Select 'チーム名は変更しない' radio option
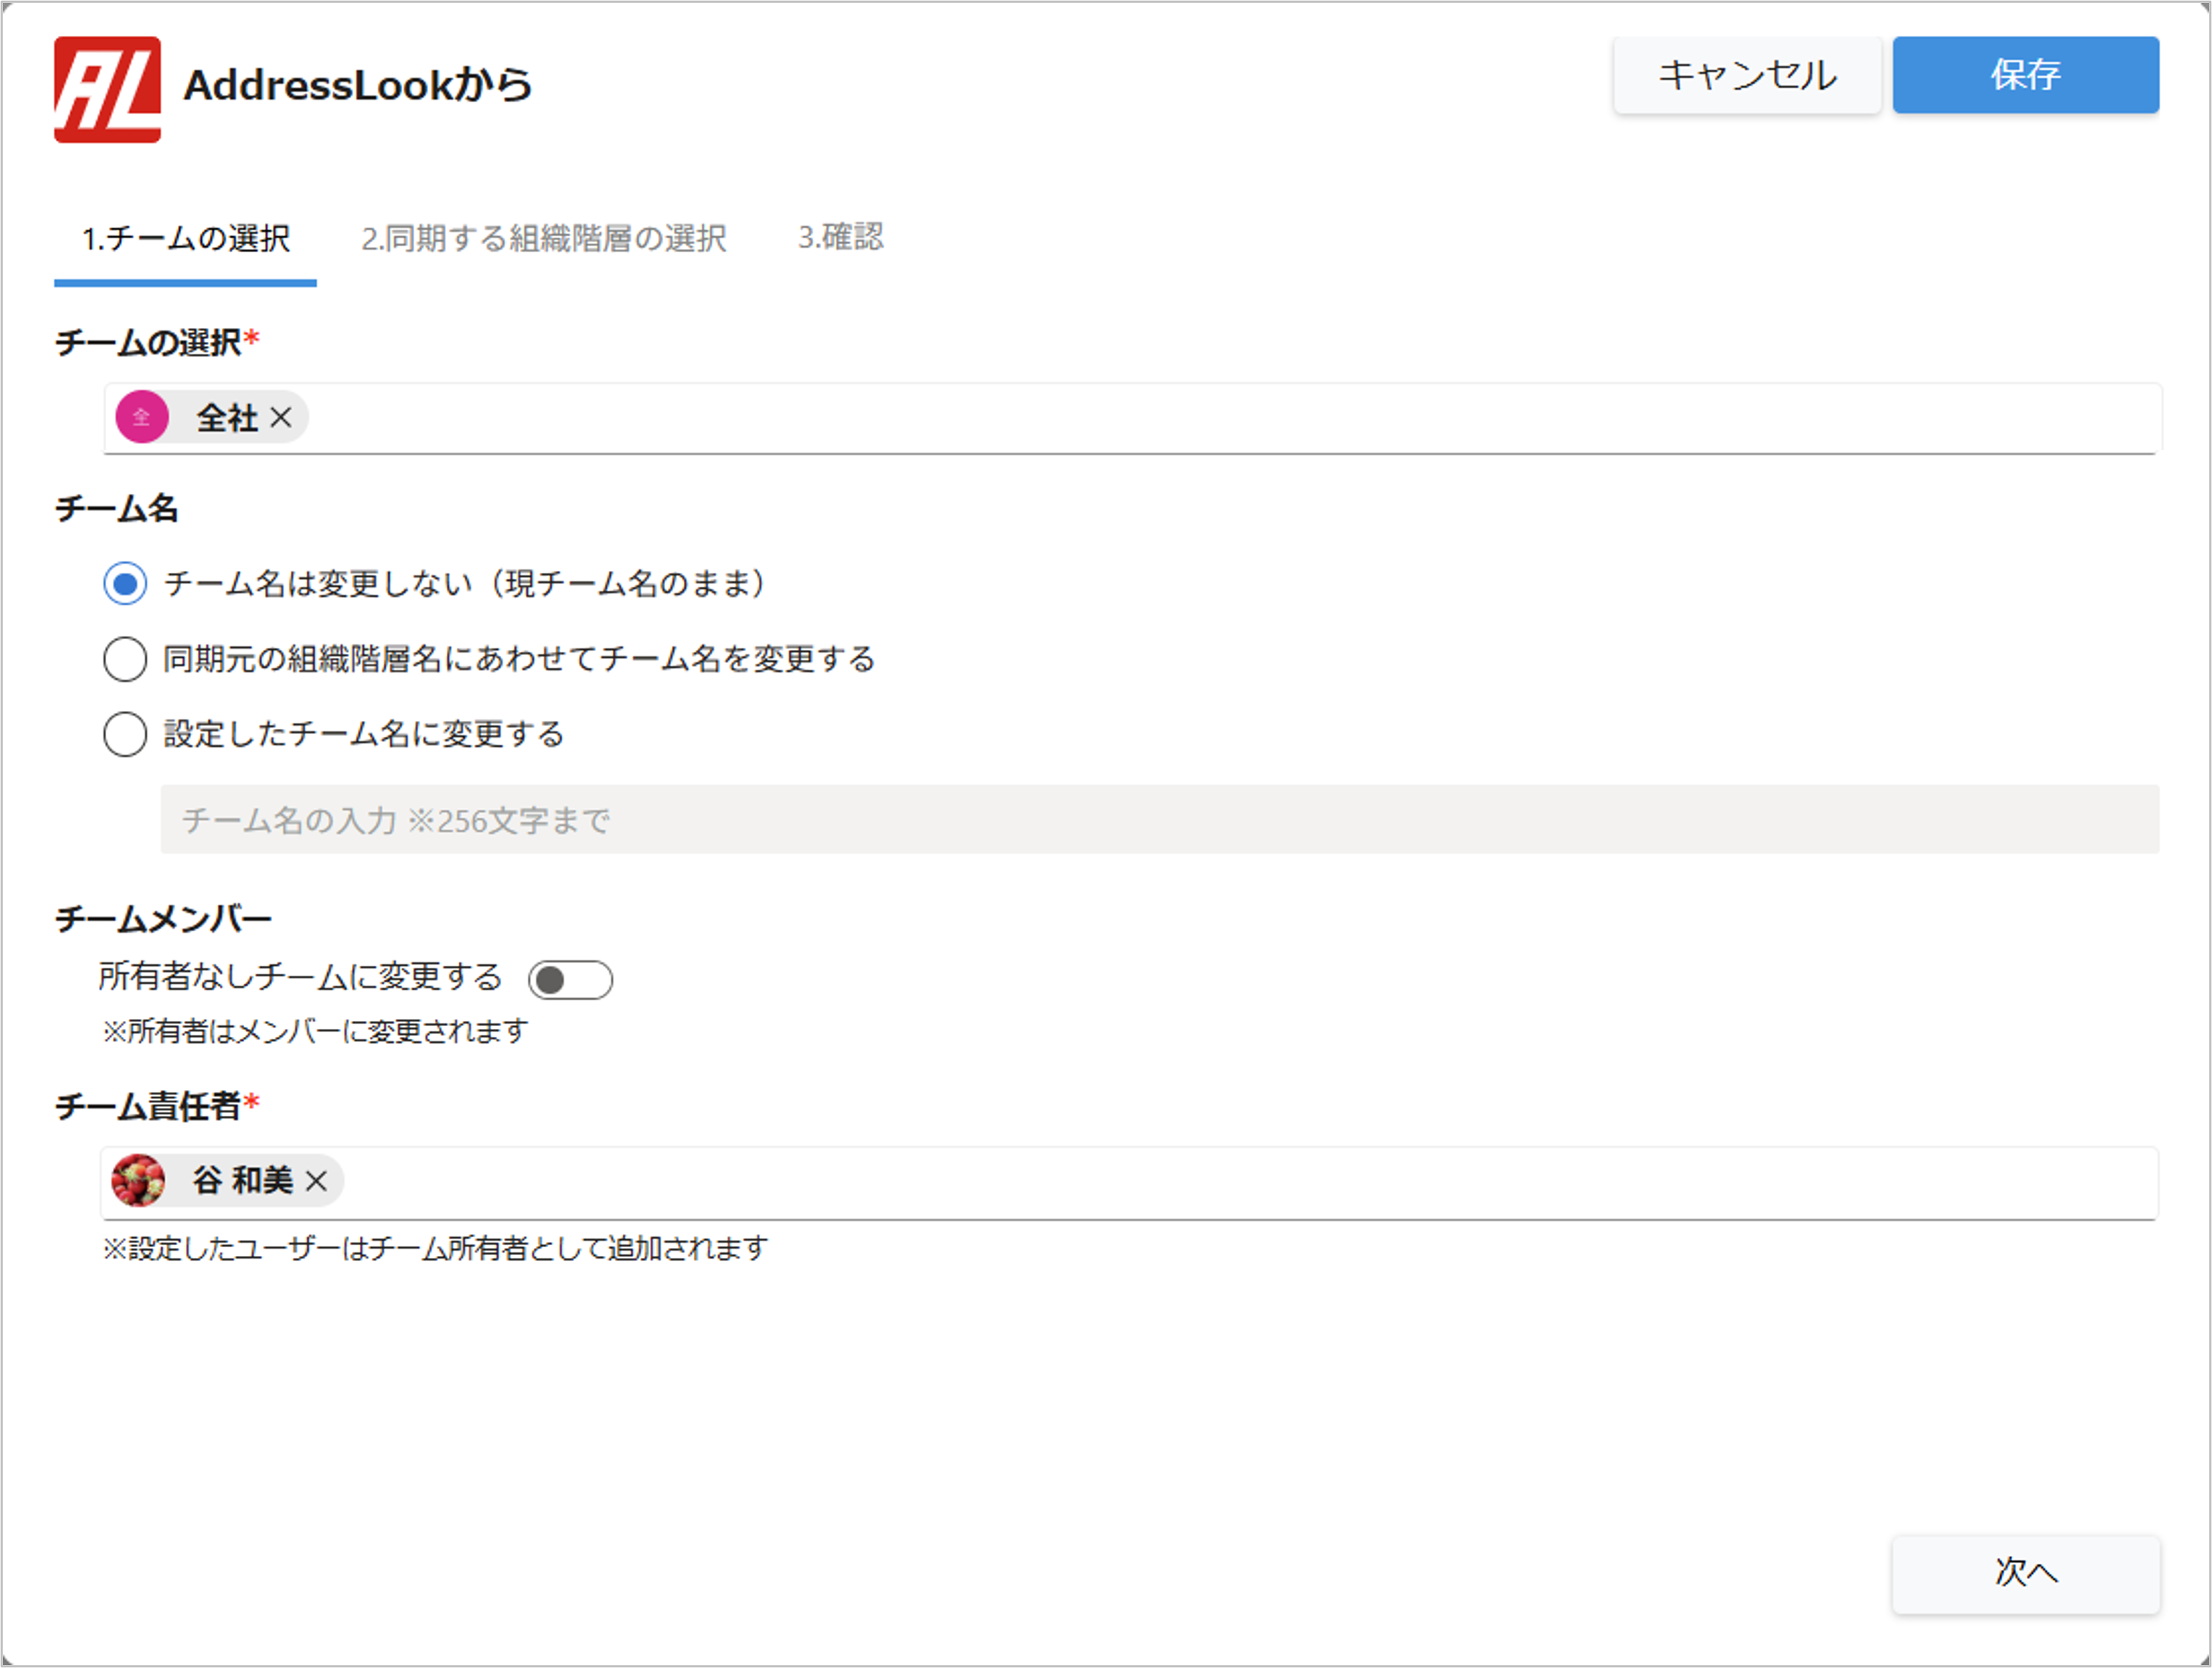 tap(125, 583)
